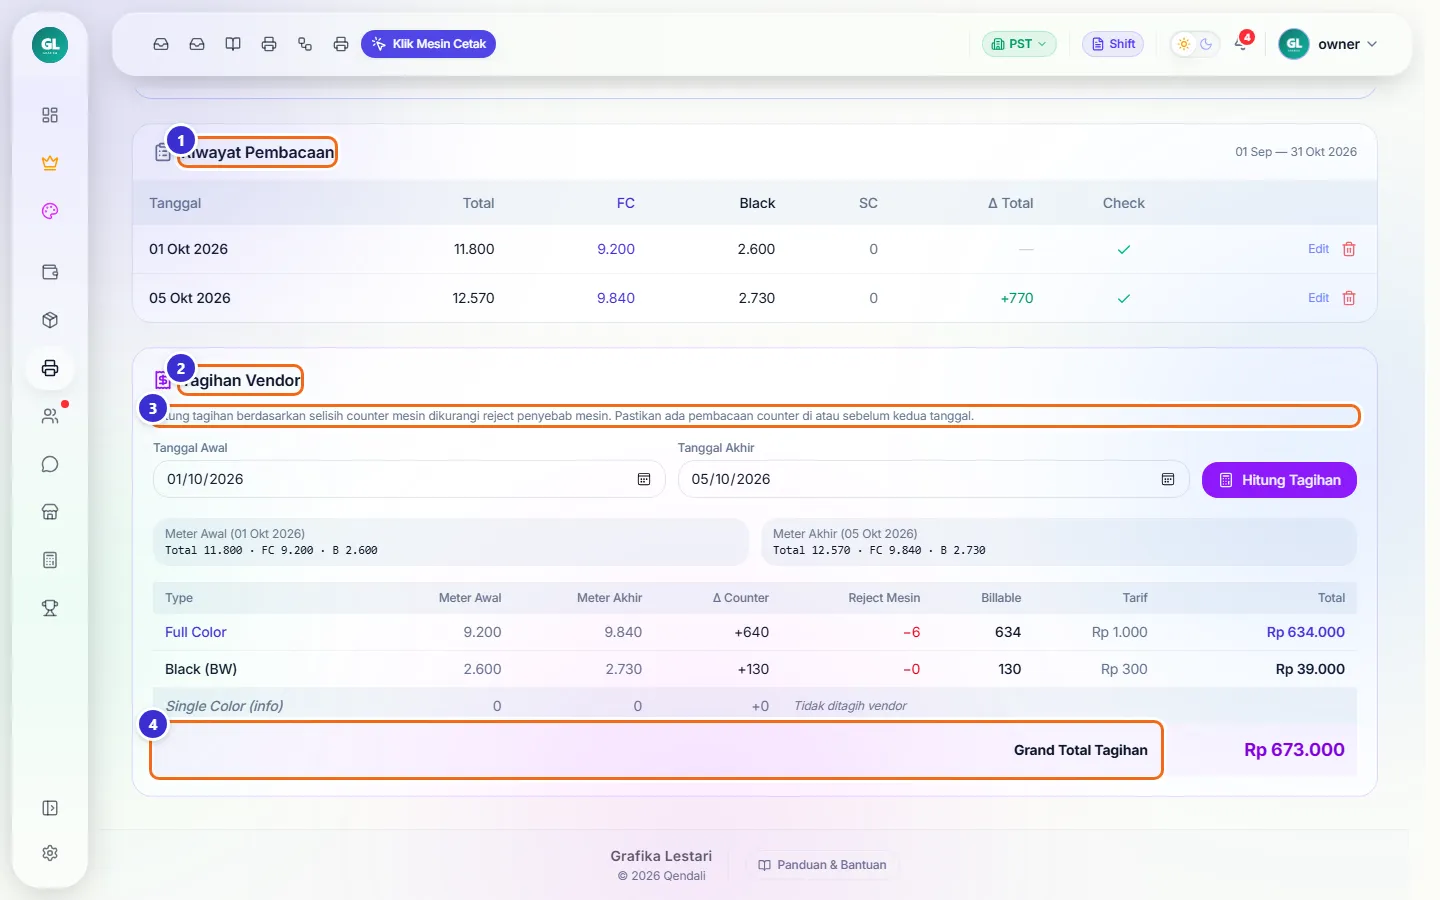The height and width of the screenshot is (900, 1440).
Task: Open the calculator icon in the sidebar
Action: (50, 560)
